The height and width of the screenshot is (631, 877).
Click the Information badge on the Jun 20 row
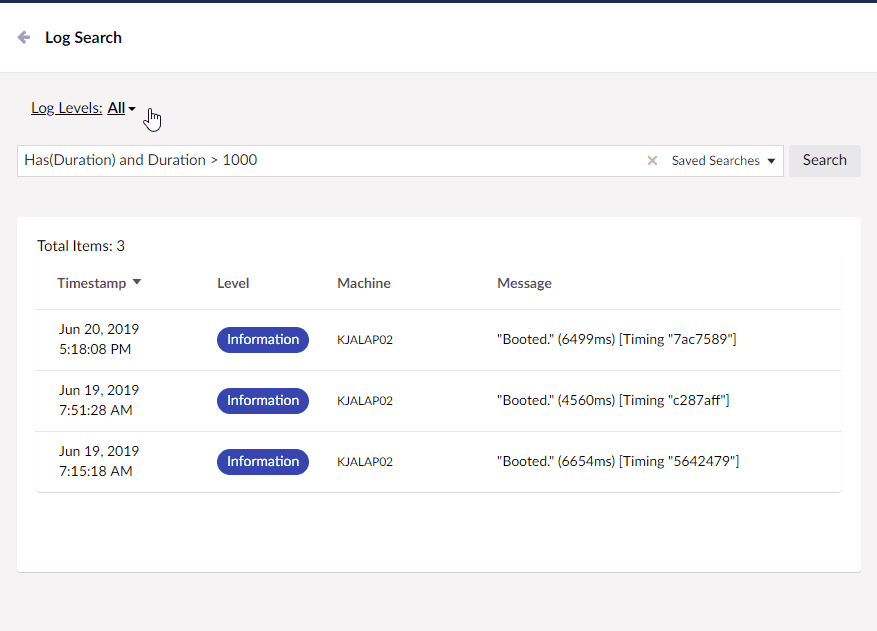[x=262, y=339]
